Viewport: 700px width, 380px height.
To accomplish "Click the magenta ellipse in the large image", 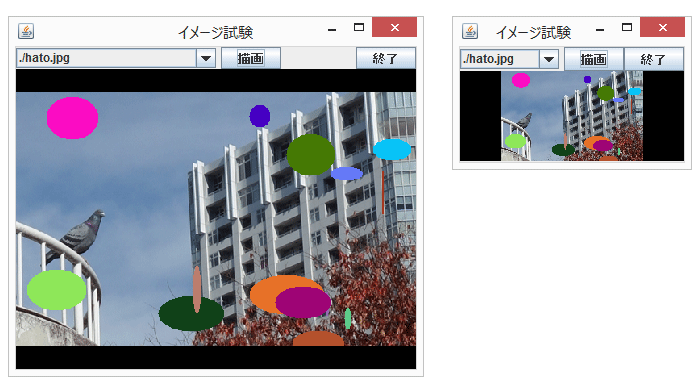I will (x=72, y=118).
